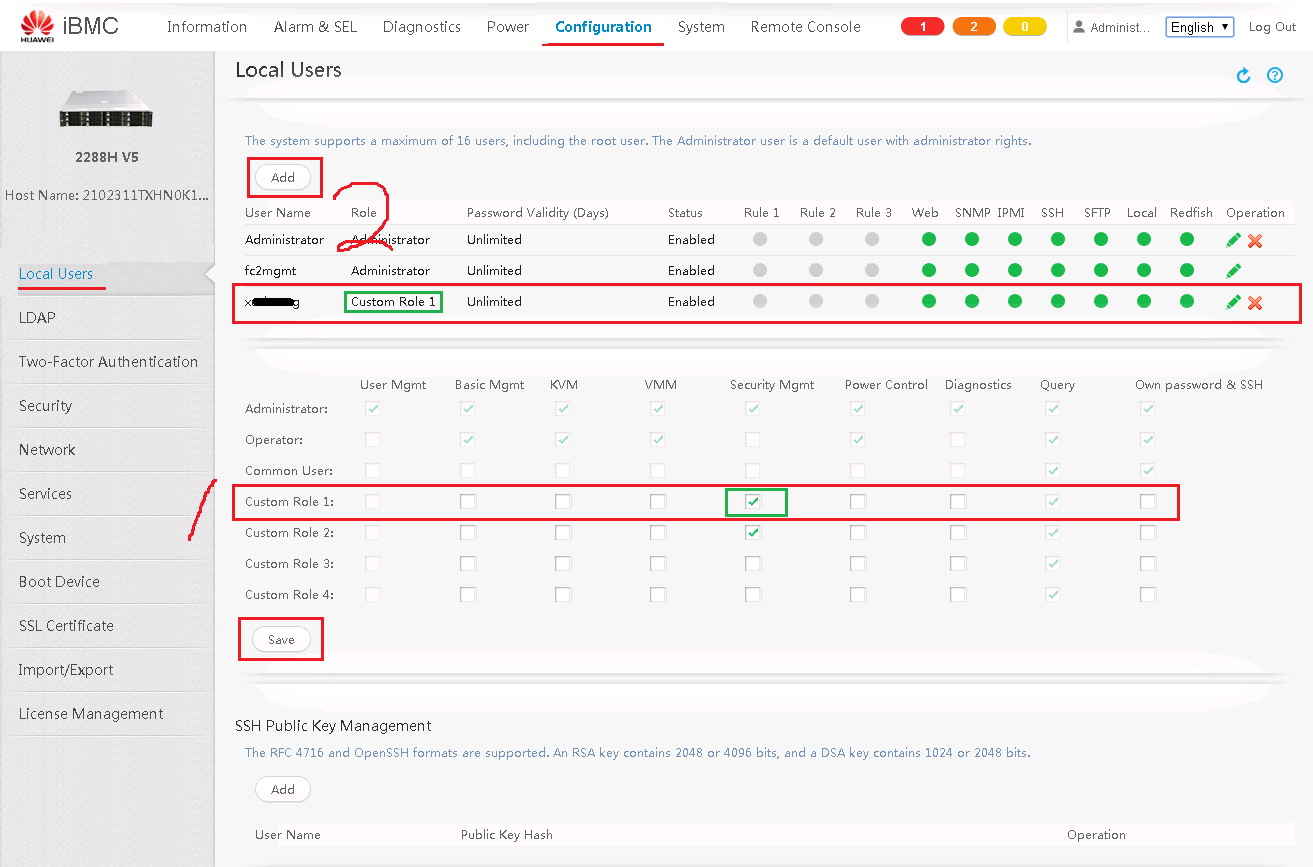Screen dimensions: 1313x867
Task: Enable Security Mgmt for Custom Role 3
Action: [x=753, y=563]
